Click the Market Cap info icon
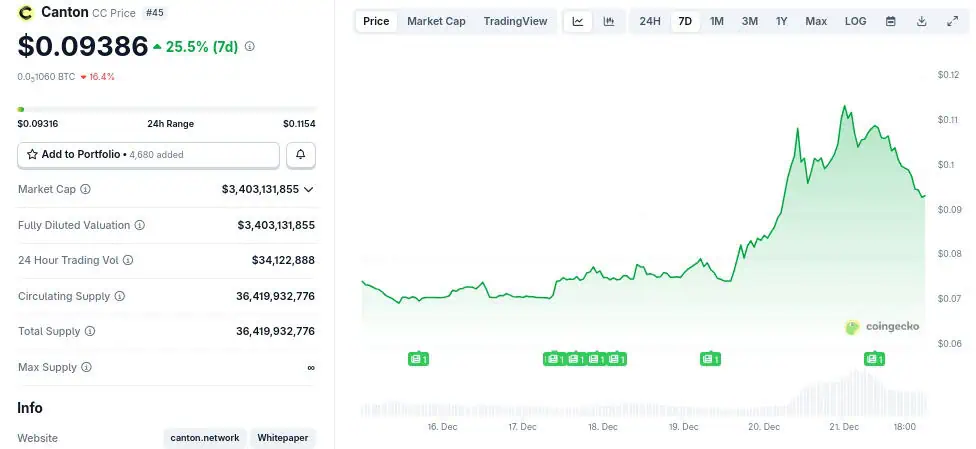 point(85,189)
